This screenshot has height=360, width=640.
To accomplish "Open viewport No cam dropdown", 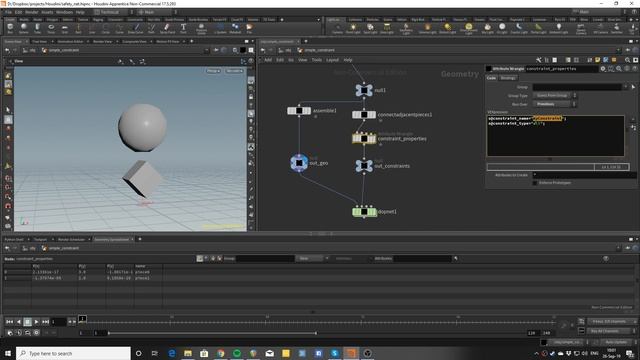I will pyautogui.click(x=234, y=71).
